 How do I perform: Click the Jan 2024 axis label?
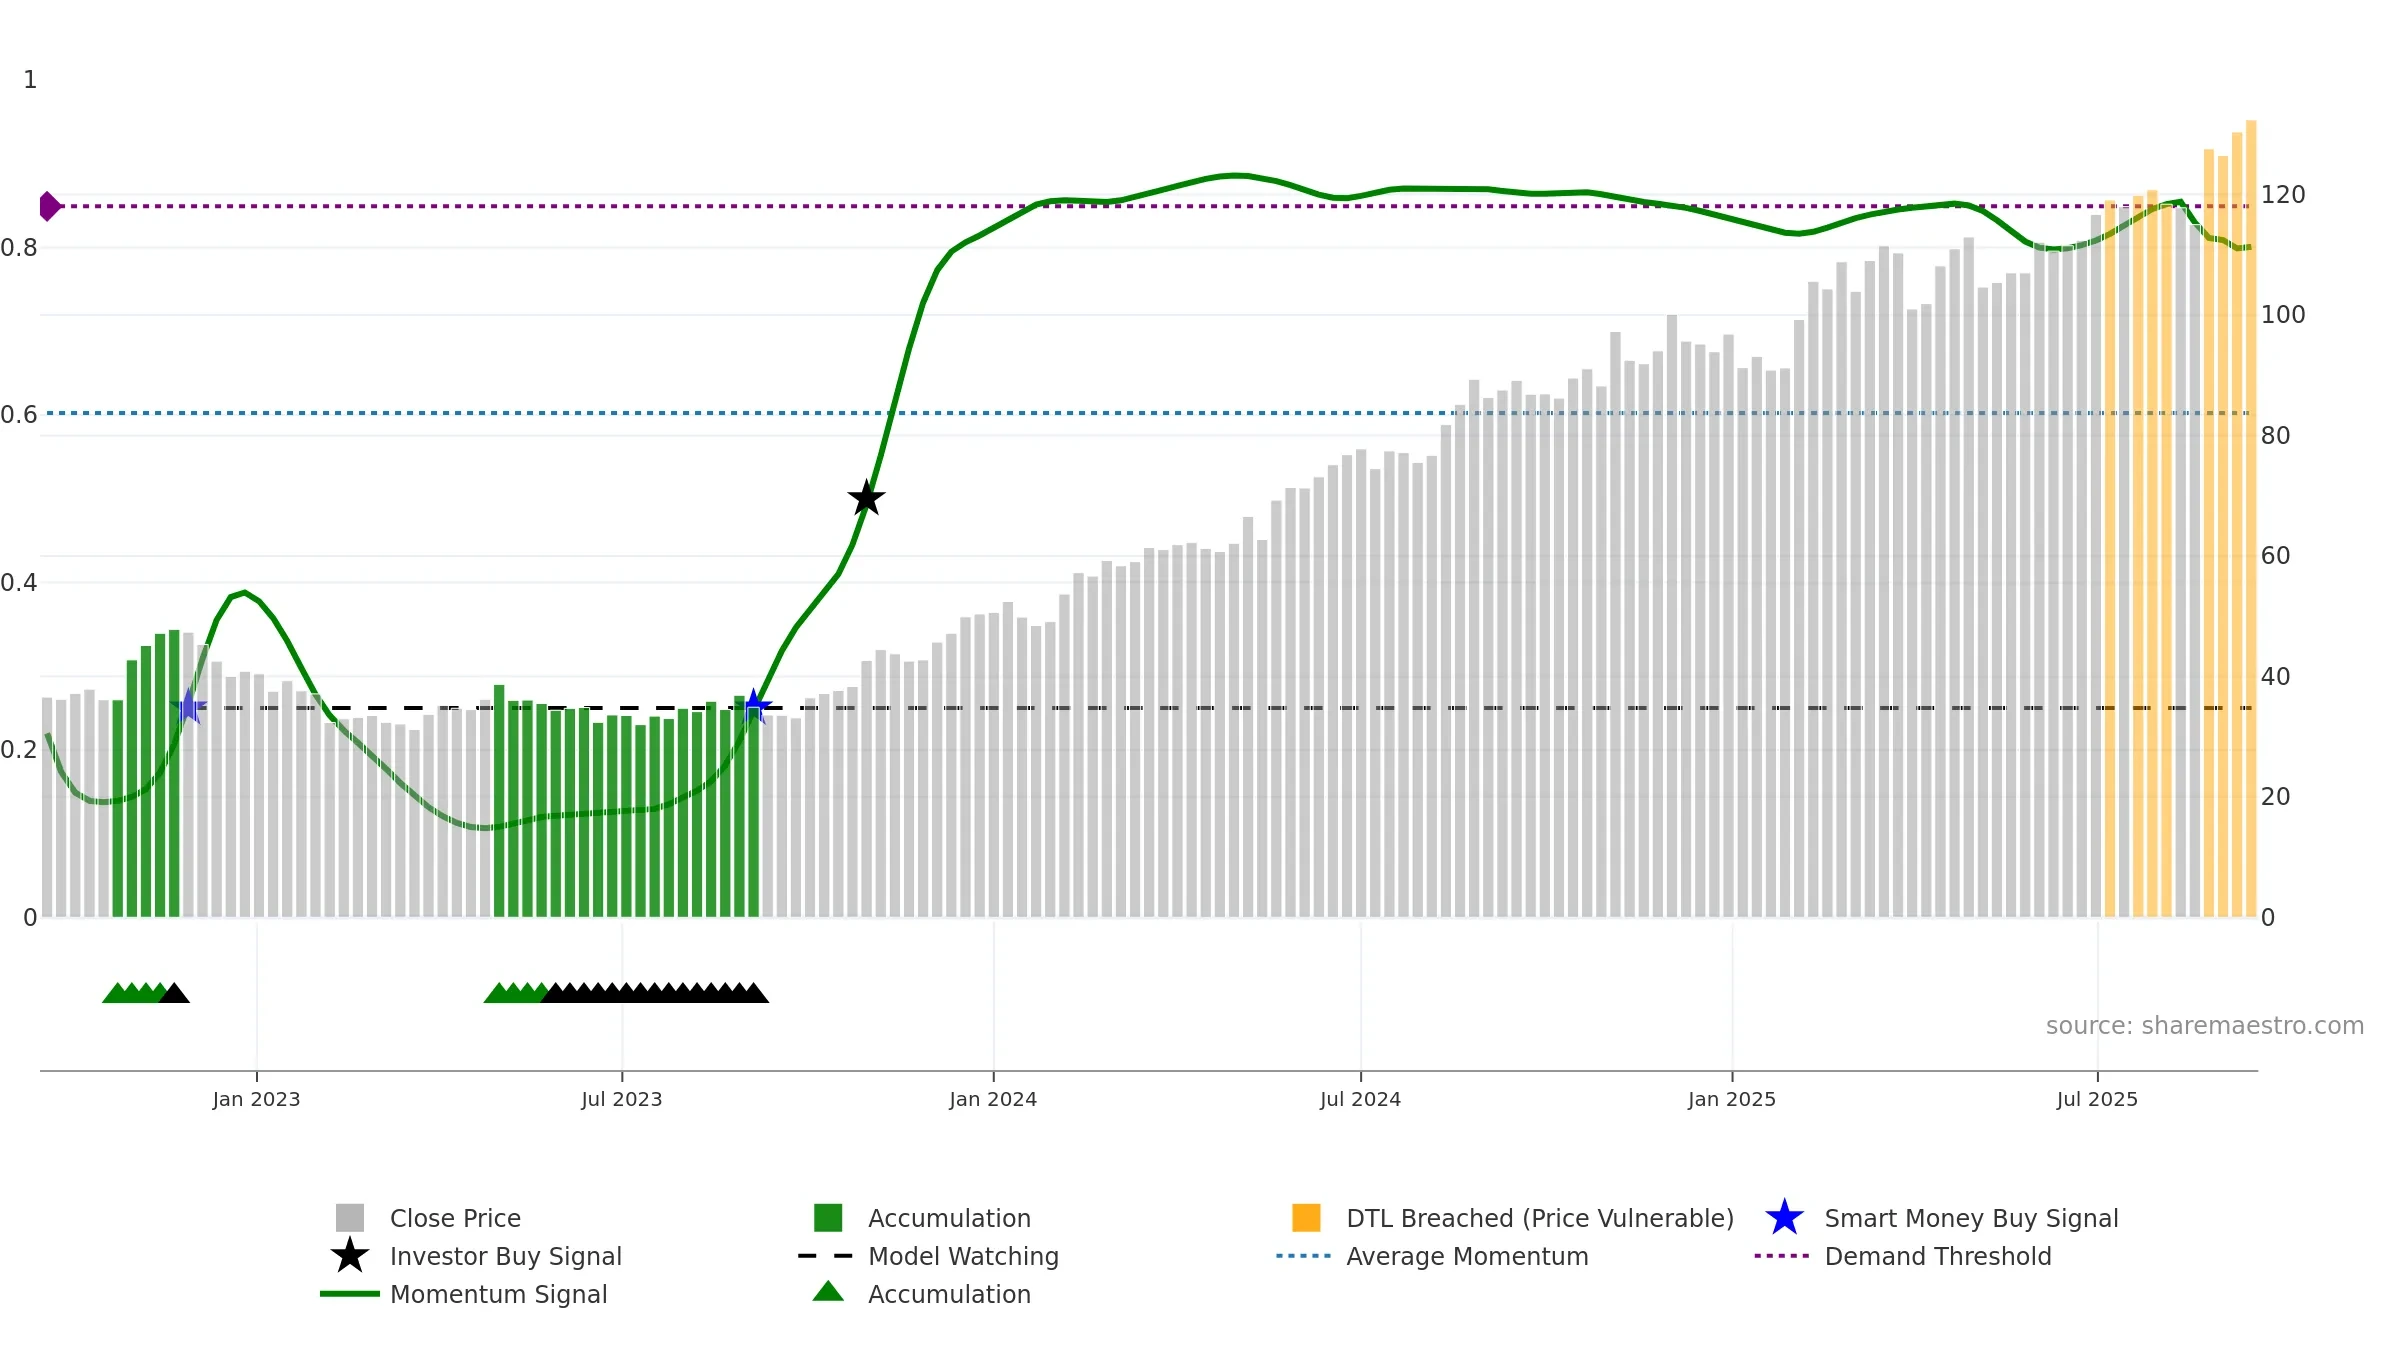[993, 1100]
